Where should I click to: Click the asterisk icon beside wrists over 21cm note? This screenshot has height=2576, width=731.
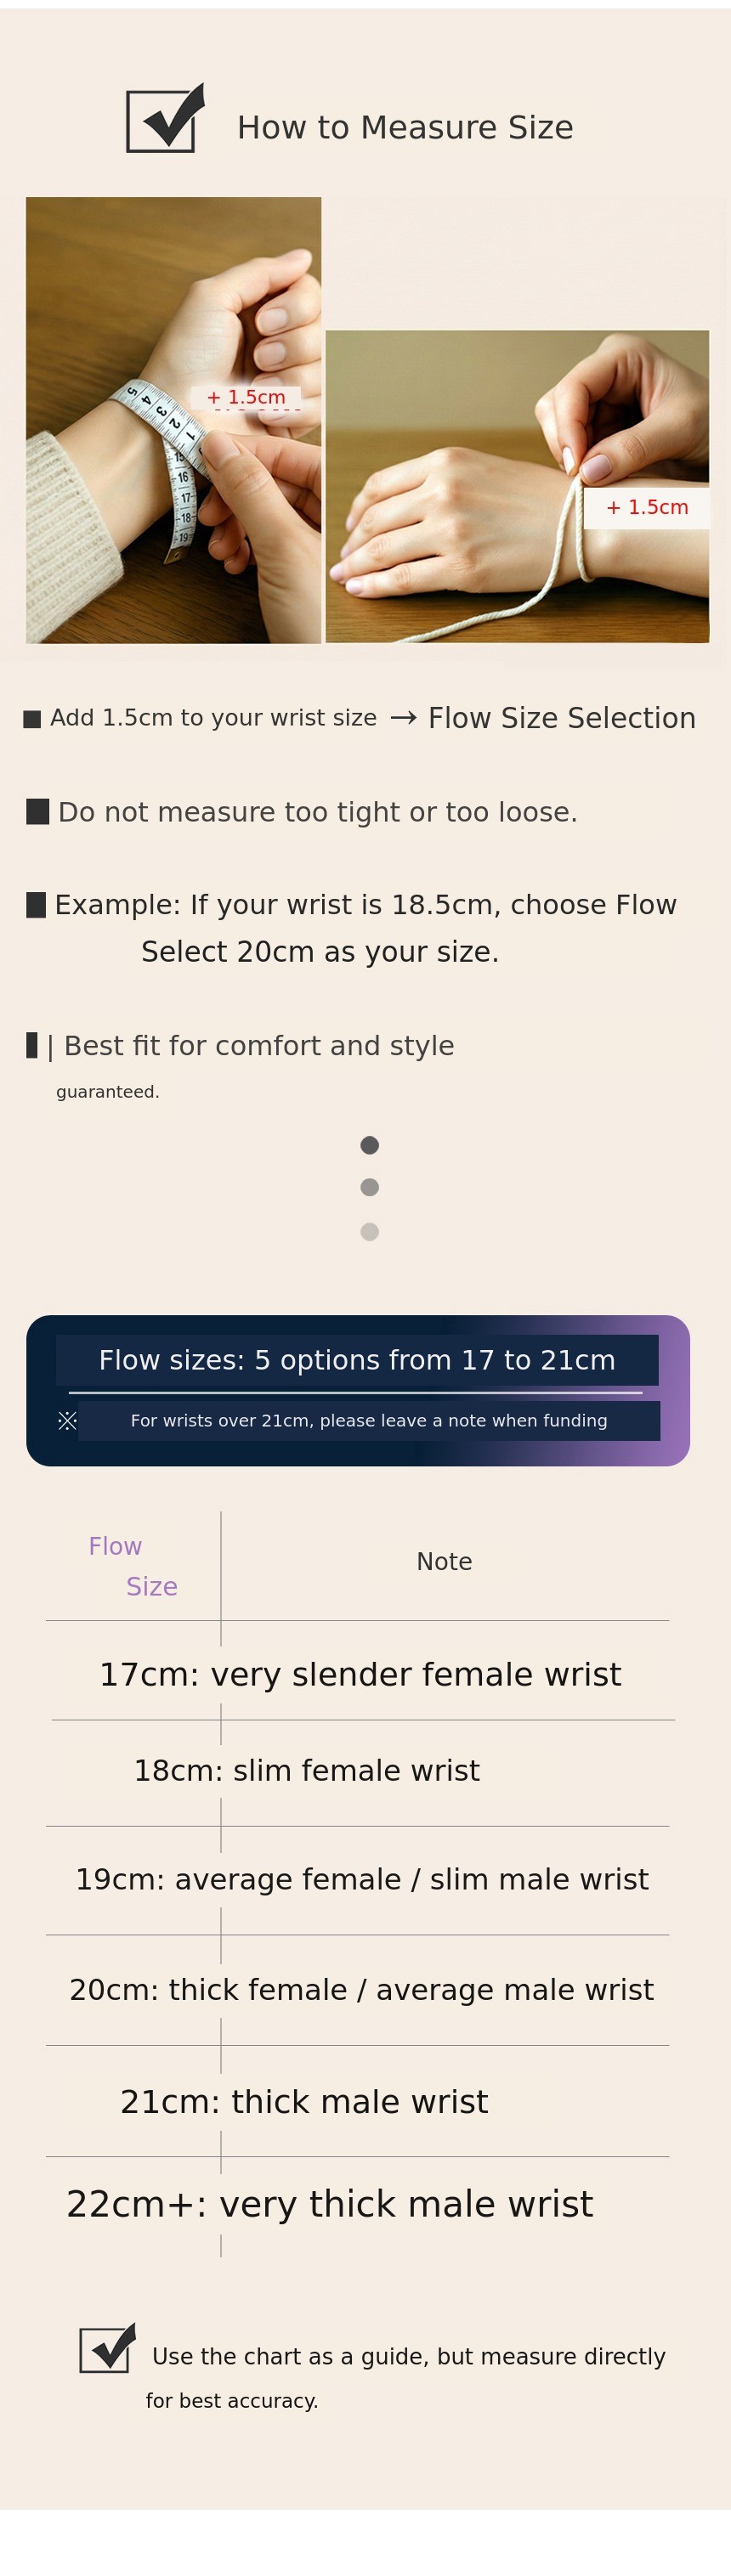pyautogui.click(x=67, y=1420)
